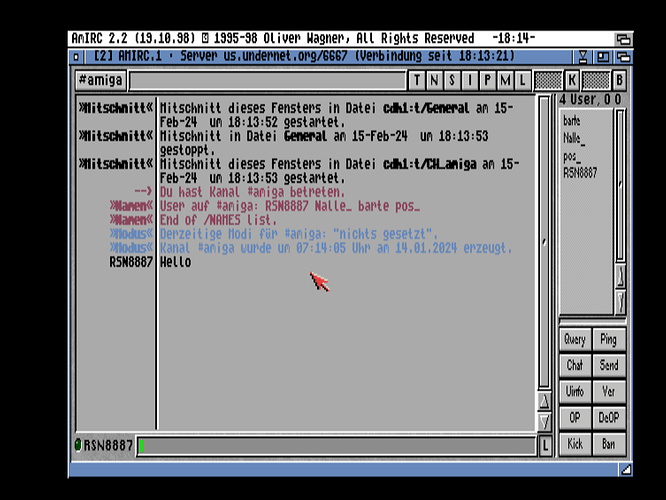Click the keyword field next to K
The image size is (666, 500).
pyautogui.click(x=596, y=80)
